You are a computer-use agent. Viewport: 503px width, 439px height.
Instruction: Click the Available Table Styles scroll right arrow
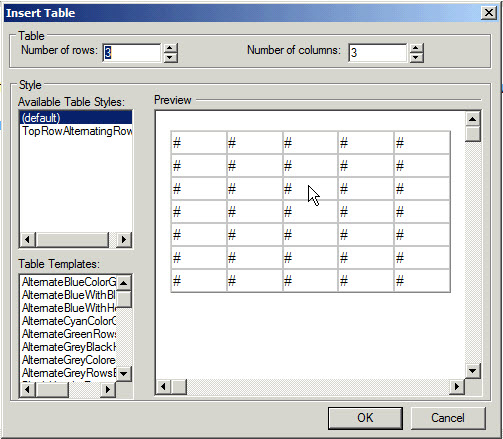[x=124, y=239]
